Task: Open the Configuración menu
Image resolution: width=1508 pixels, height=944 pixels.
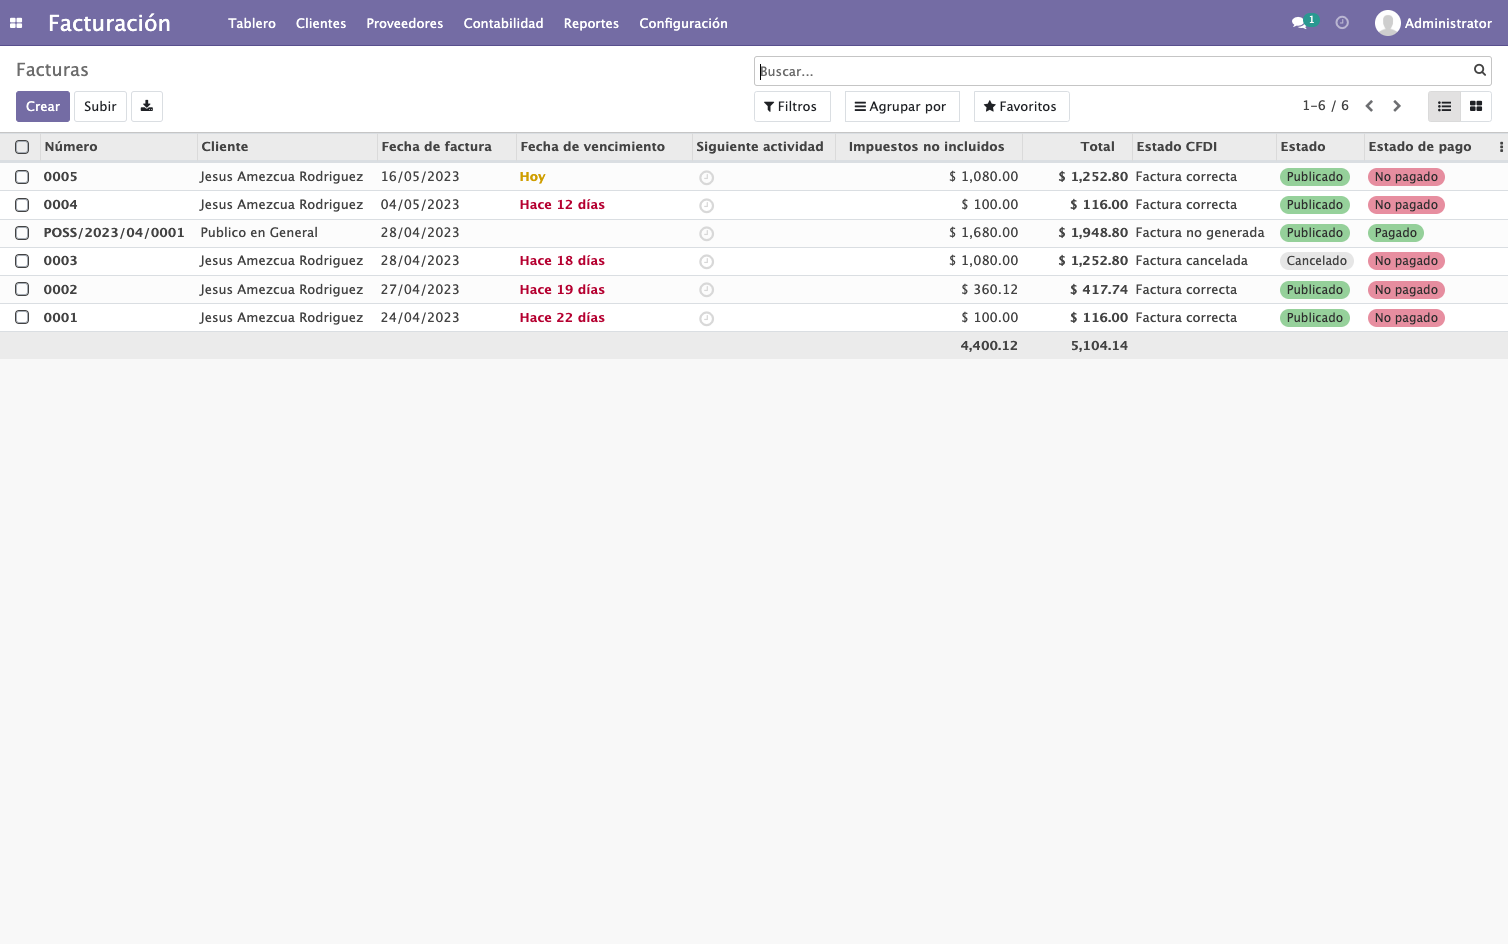Action: pyautogui.click(x=684, y=23)
